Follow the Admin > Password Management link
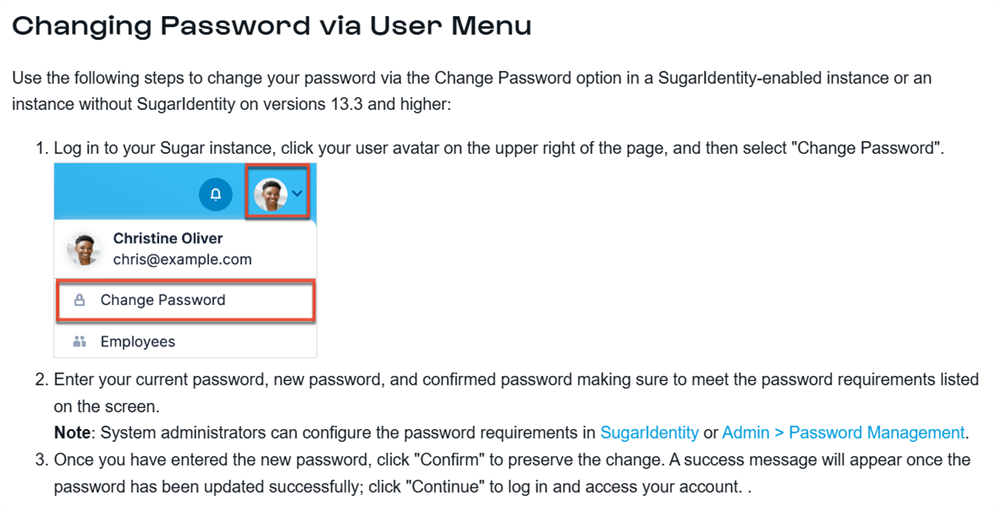The image size is (1000, 511). point(843,433)
